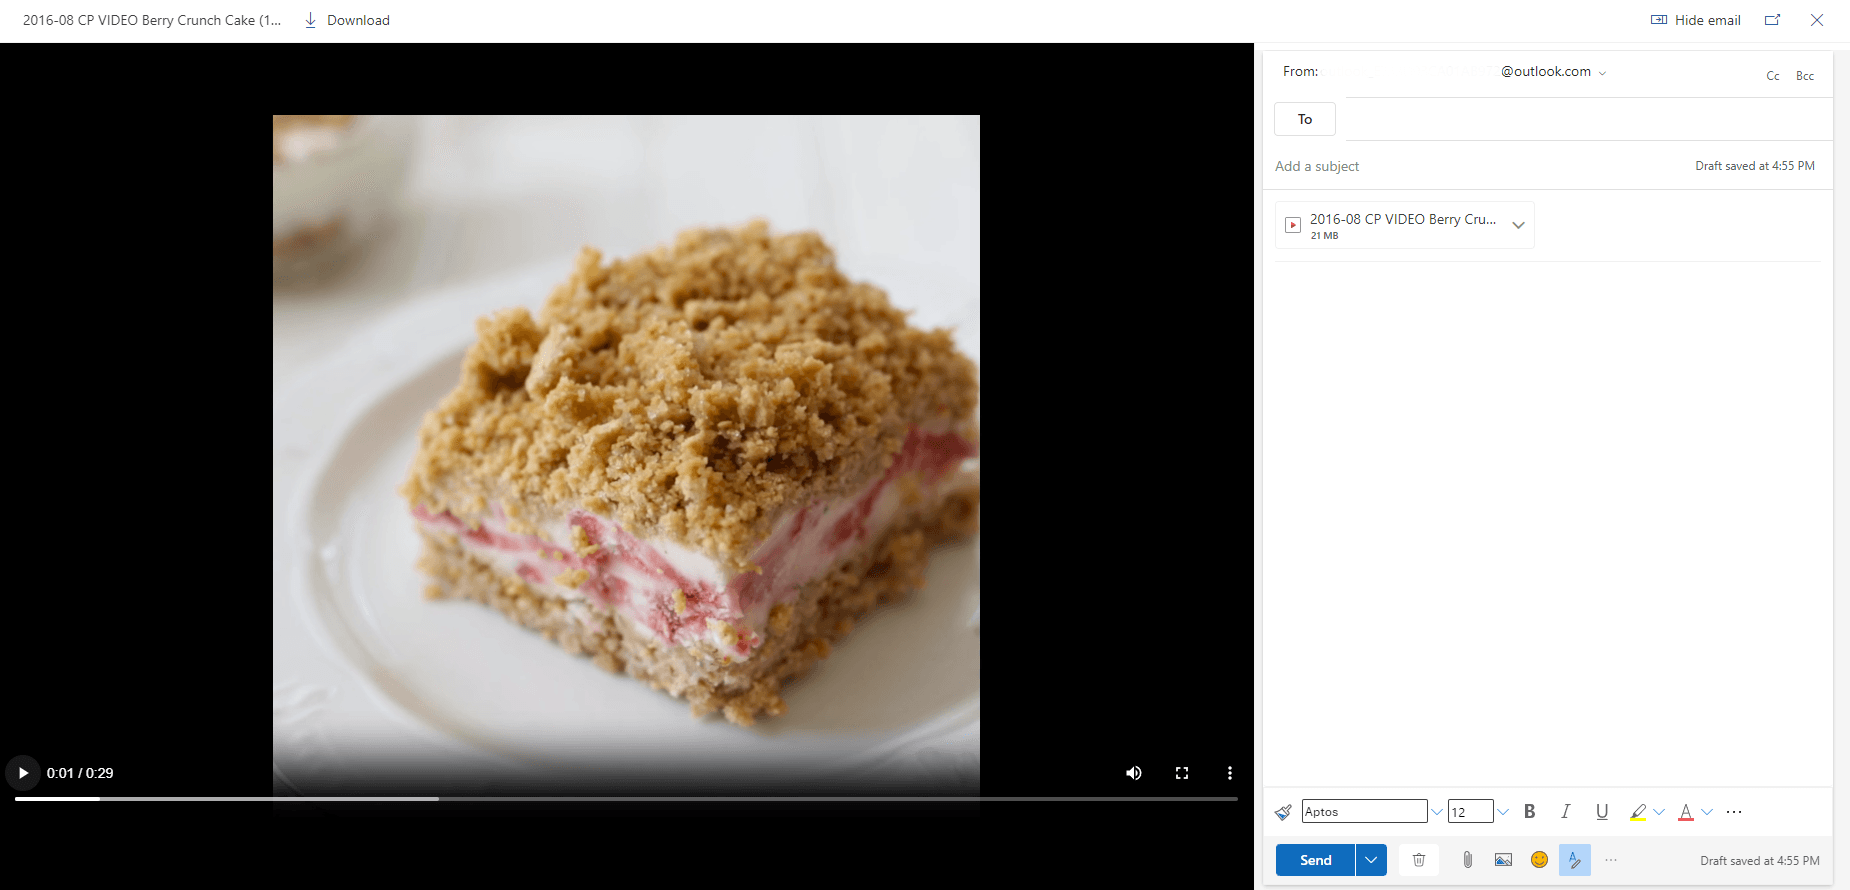
Task: Open video player more options menu
Action: (1229, 773)
